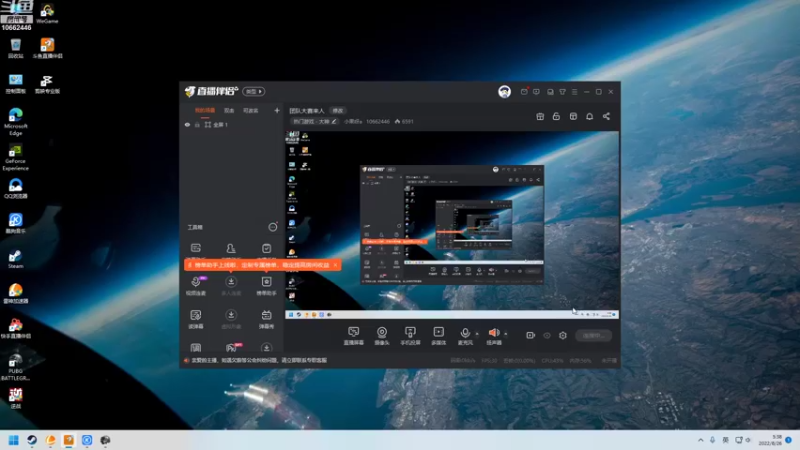The image size is (800, 450).
Task: Open the 读弹幕 danmaku reader tool
Action: tap(196, 319)
